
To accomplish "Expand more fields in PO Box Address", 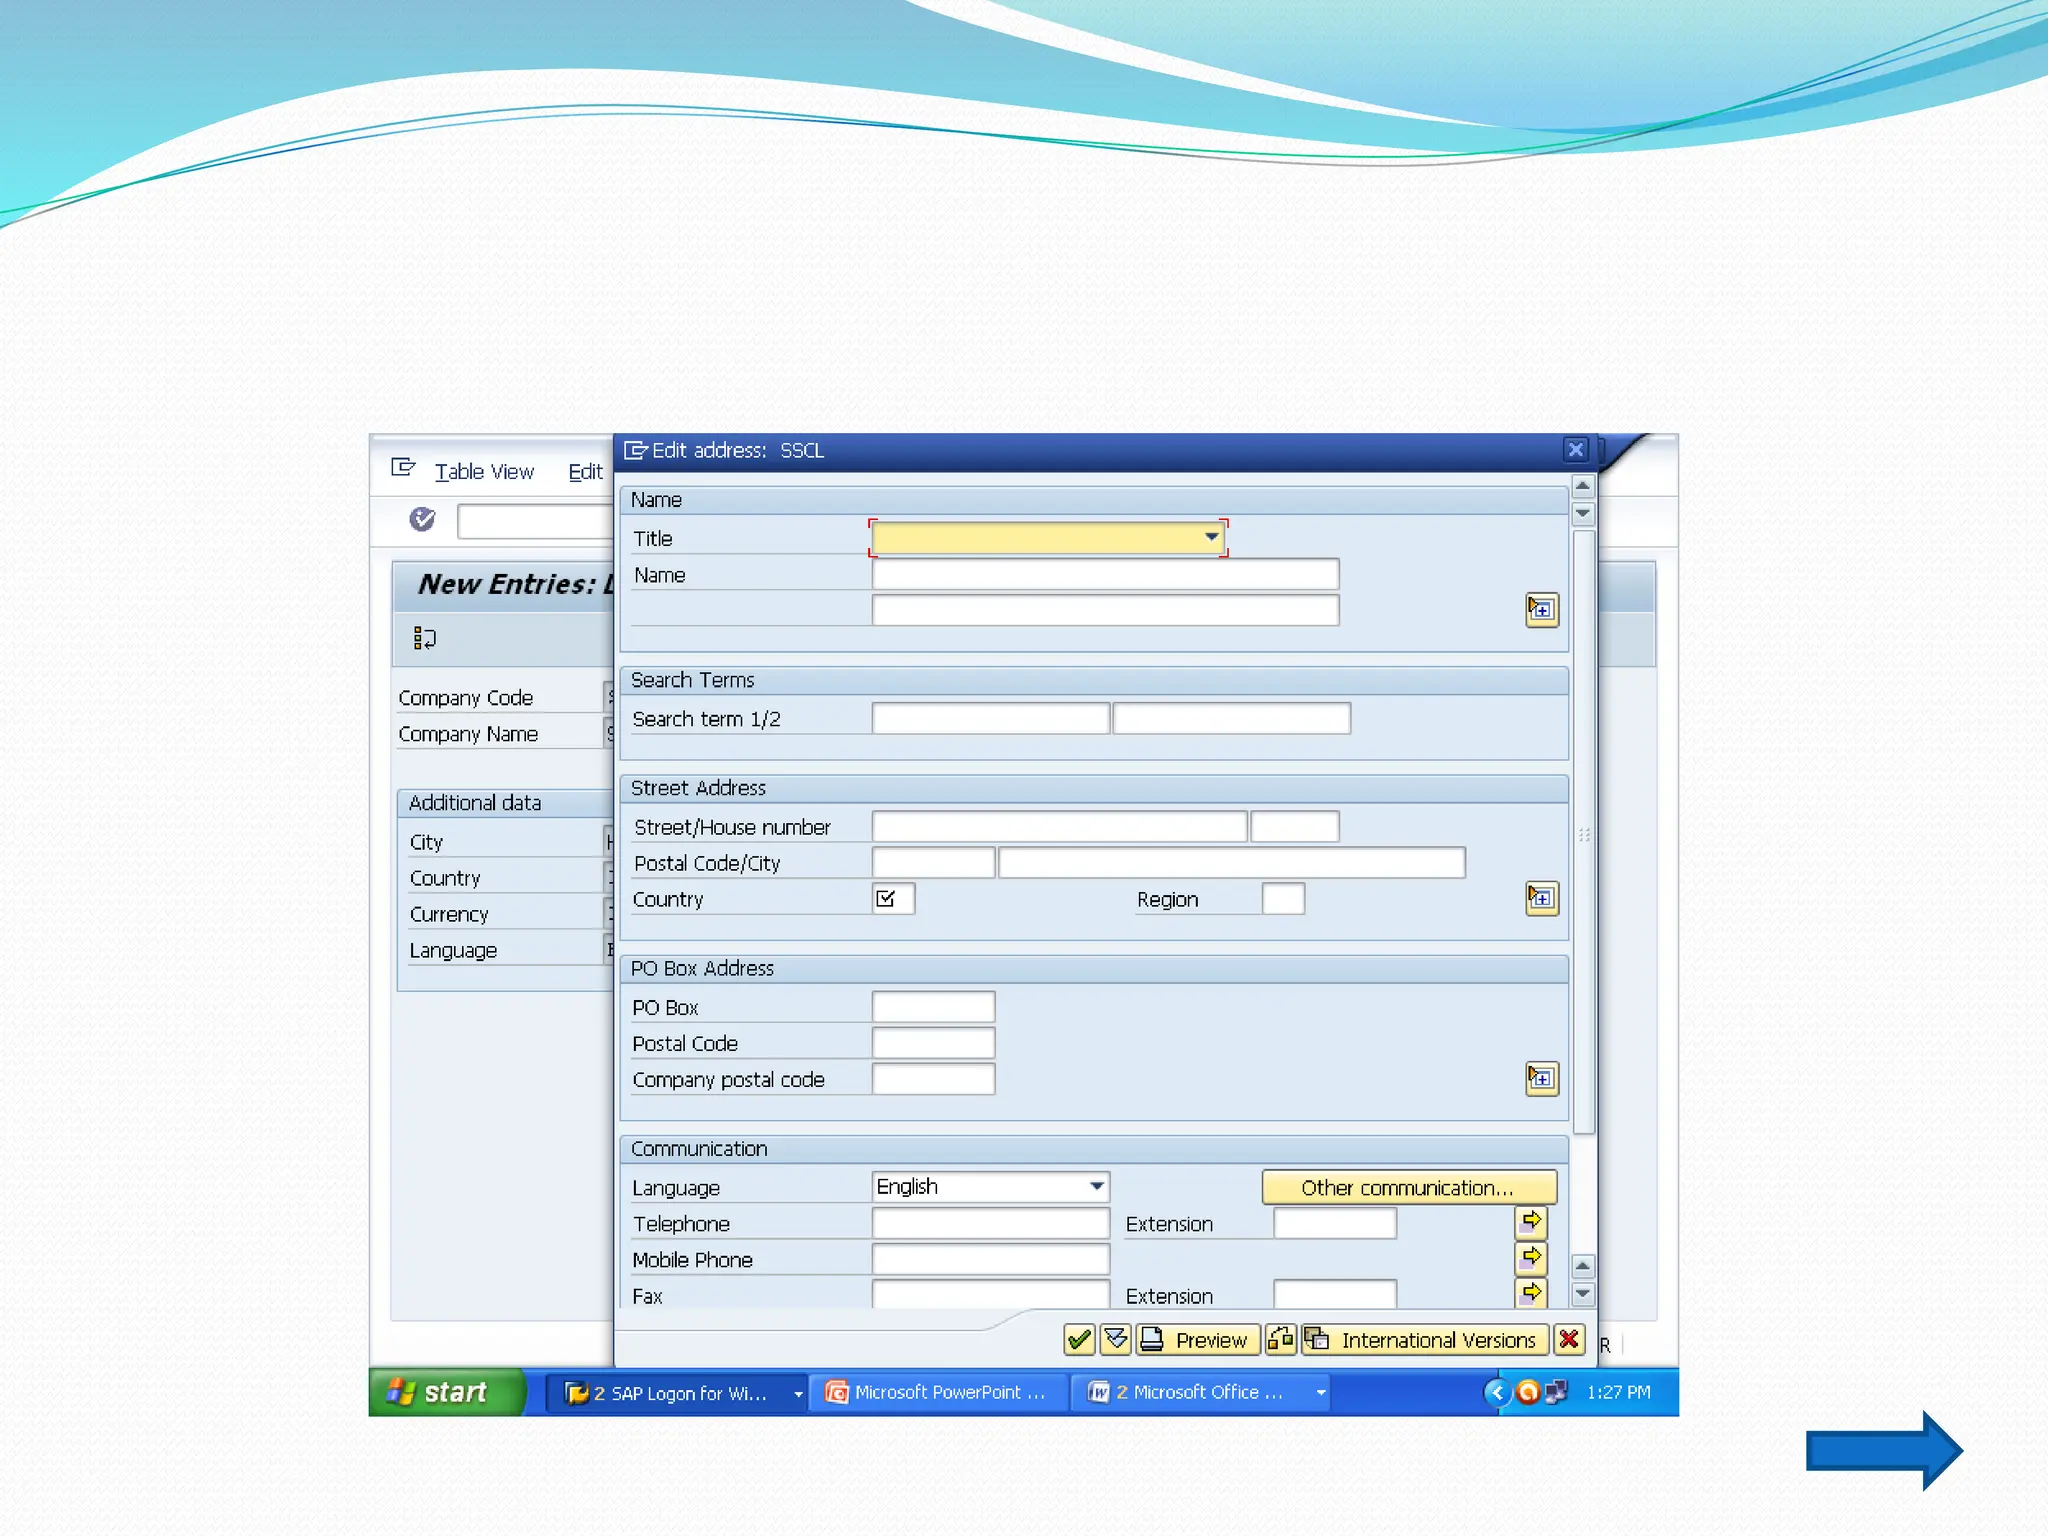I will pos(1541,1078).
